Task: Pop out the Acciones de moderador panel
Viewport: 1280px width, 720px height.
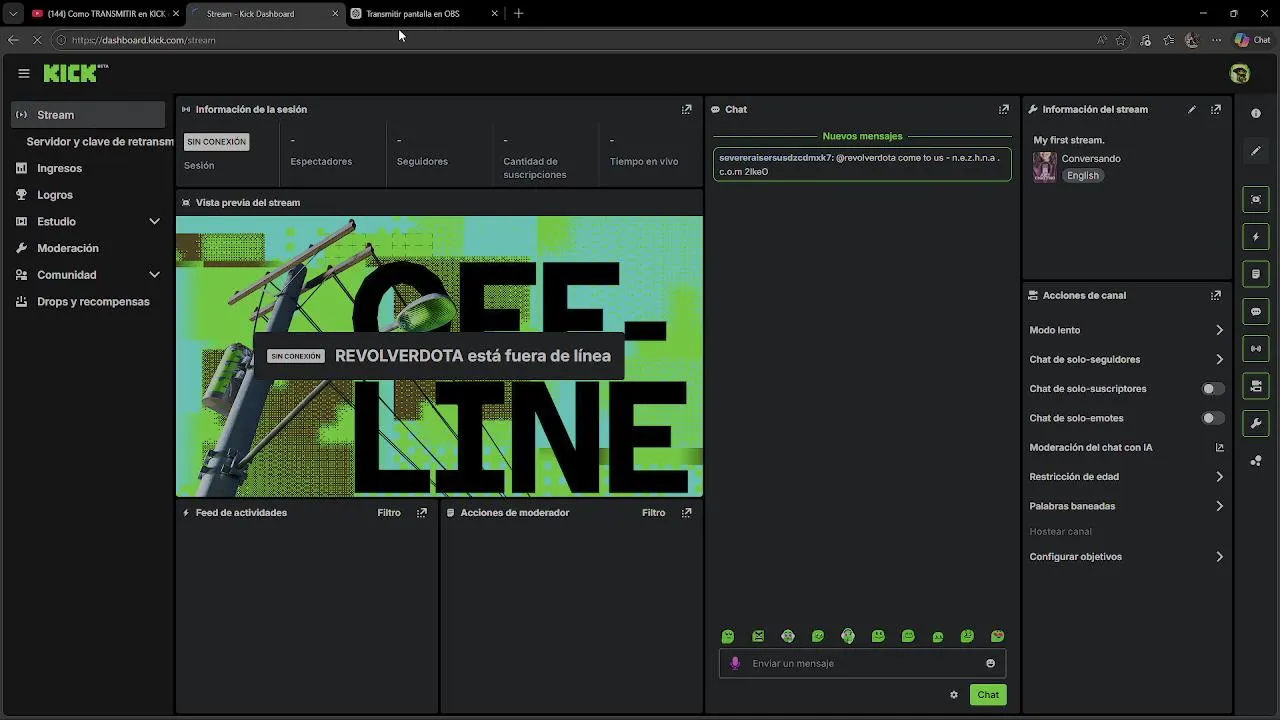Action: pyautogui.click(x=687, y=512)
